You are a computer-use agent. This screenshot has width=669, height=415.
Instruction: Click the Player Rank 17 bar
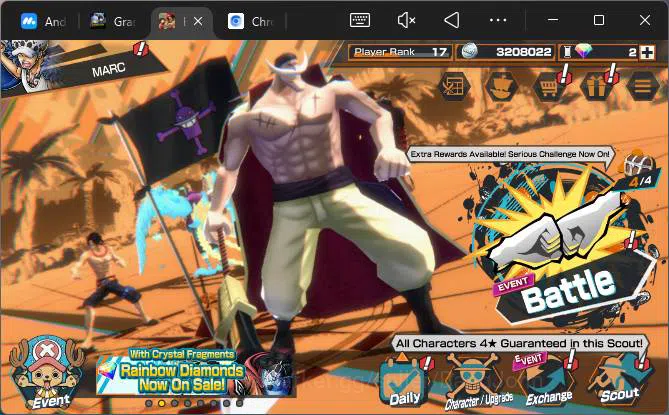(400, 52)
